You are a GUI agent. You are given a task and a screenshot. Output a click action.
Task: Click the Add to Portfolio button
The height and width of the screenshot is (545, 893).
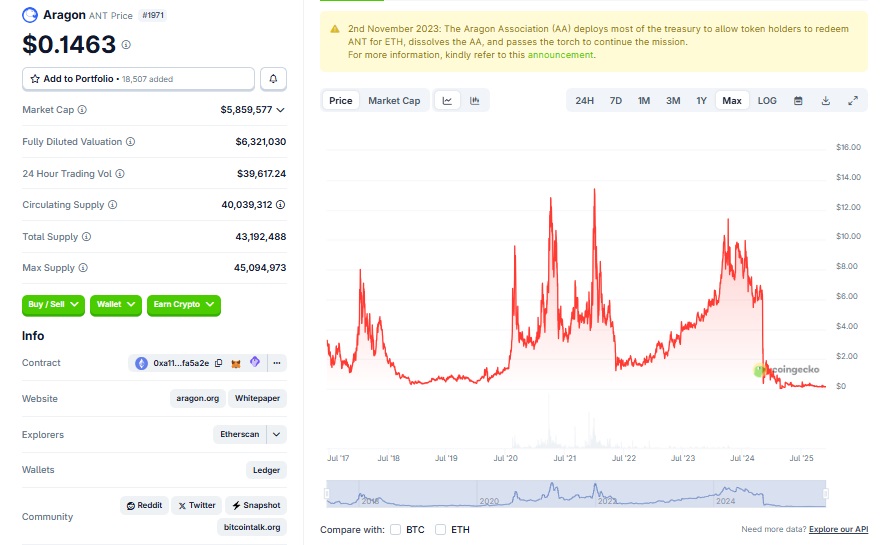[x=138, y=78]
